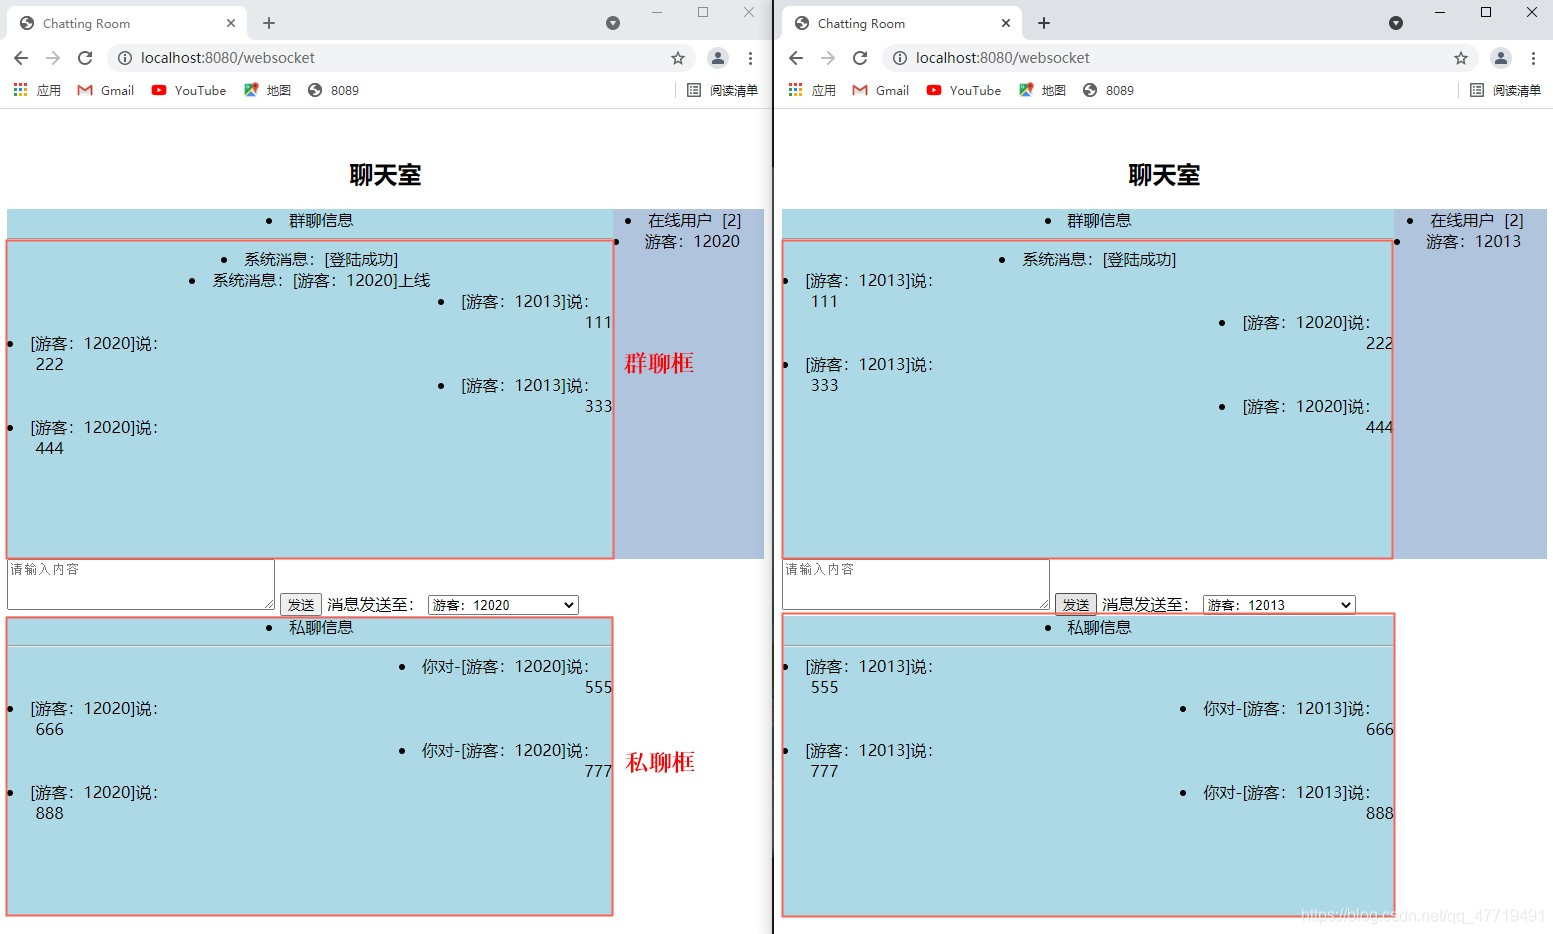1553x934 pixels.
Task: Open three-dot menu in left browser
Action: click(x=750, y=58)
